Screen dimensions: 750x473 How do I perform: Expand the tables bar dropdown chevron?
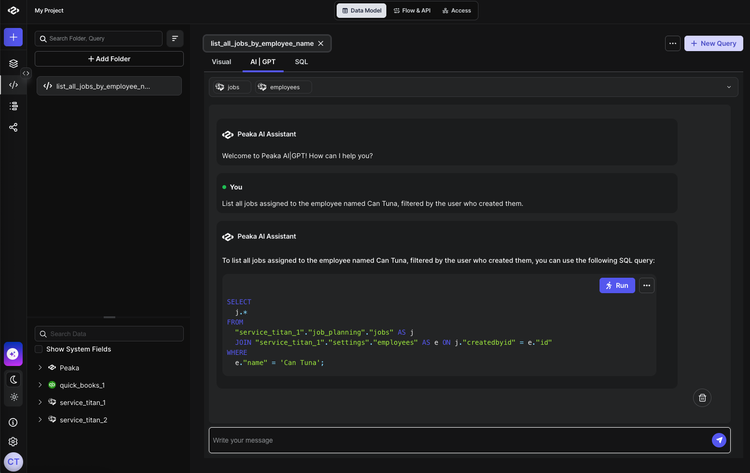(728, 87)
